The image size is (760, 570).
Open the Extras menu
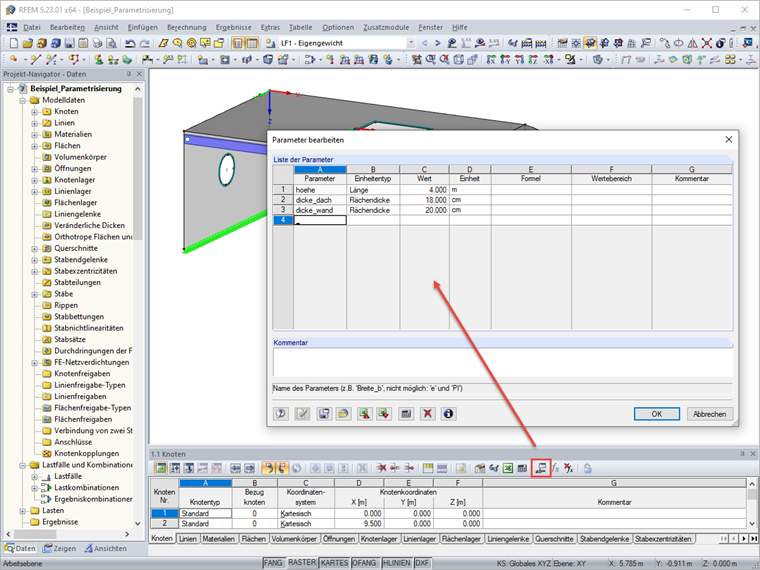[x=270, y=27]
